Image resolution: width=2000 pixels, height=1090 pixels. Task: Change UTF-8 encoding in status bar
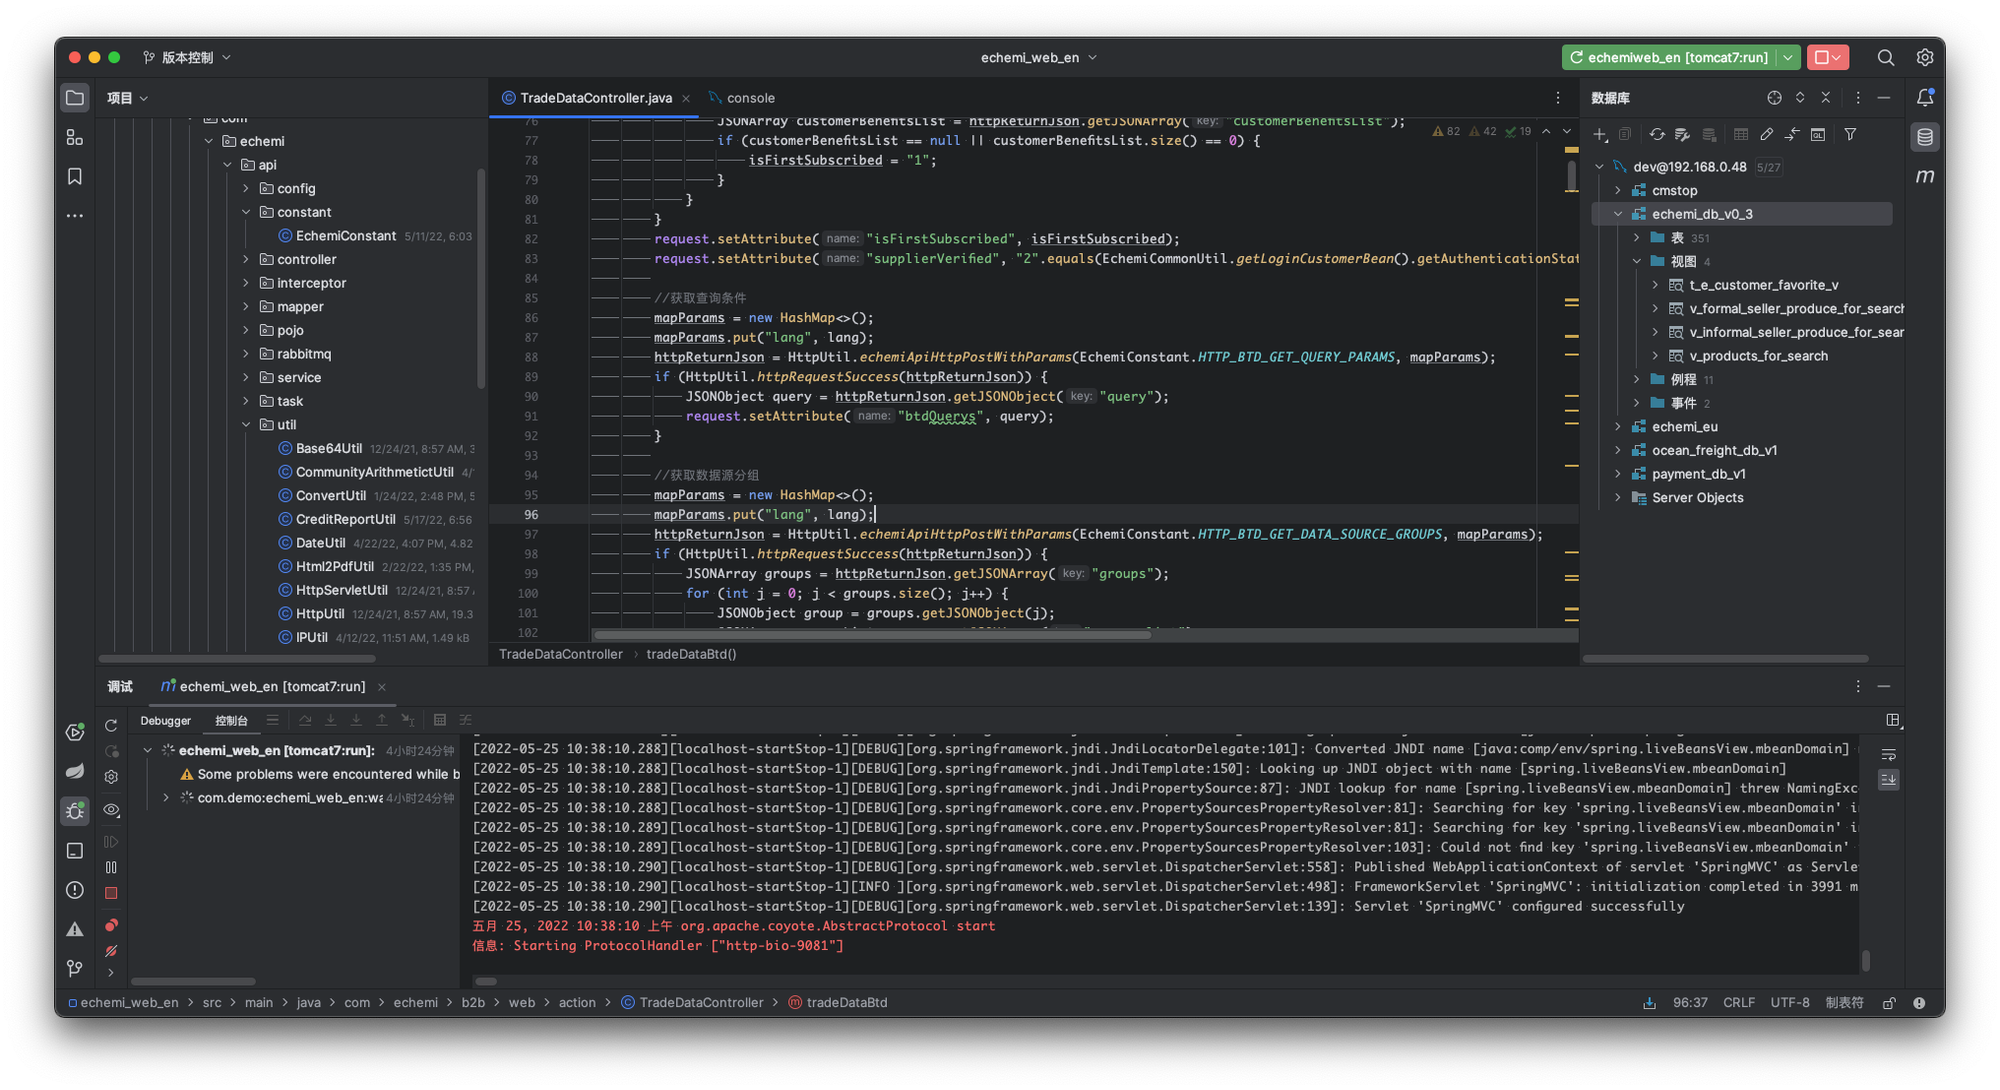1790,1003
